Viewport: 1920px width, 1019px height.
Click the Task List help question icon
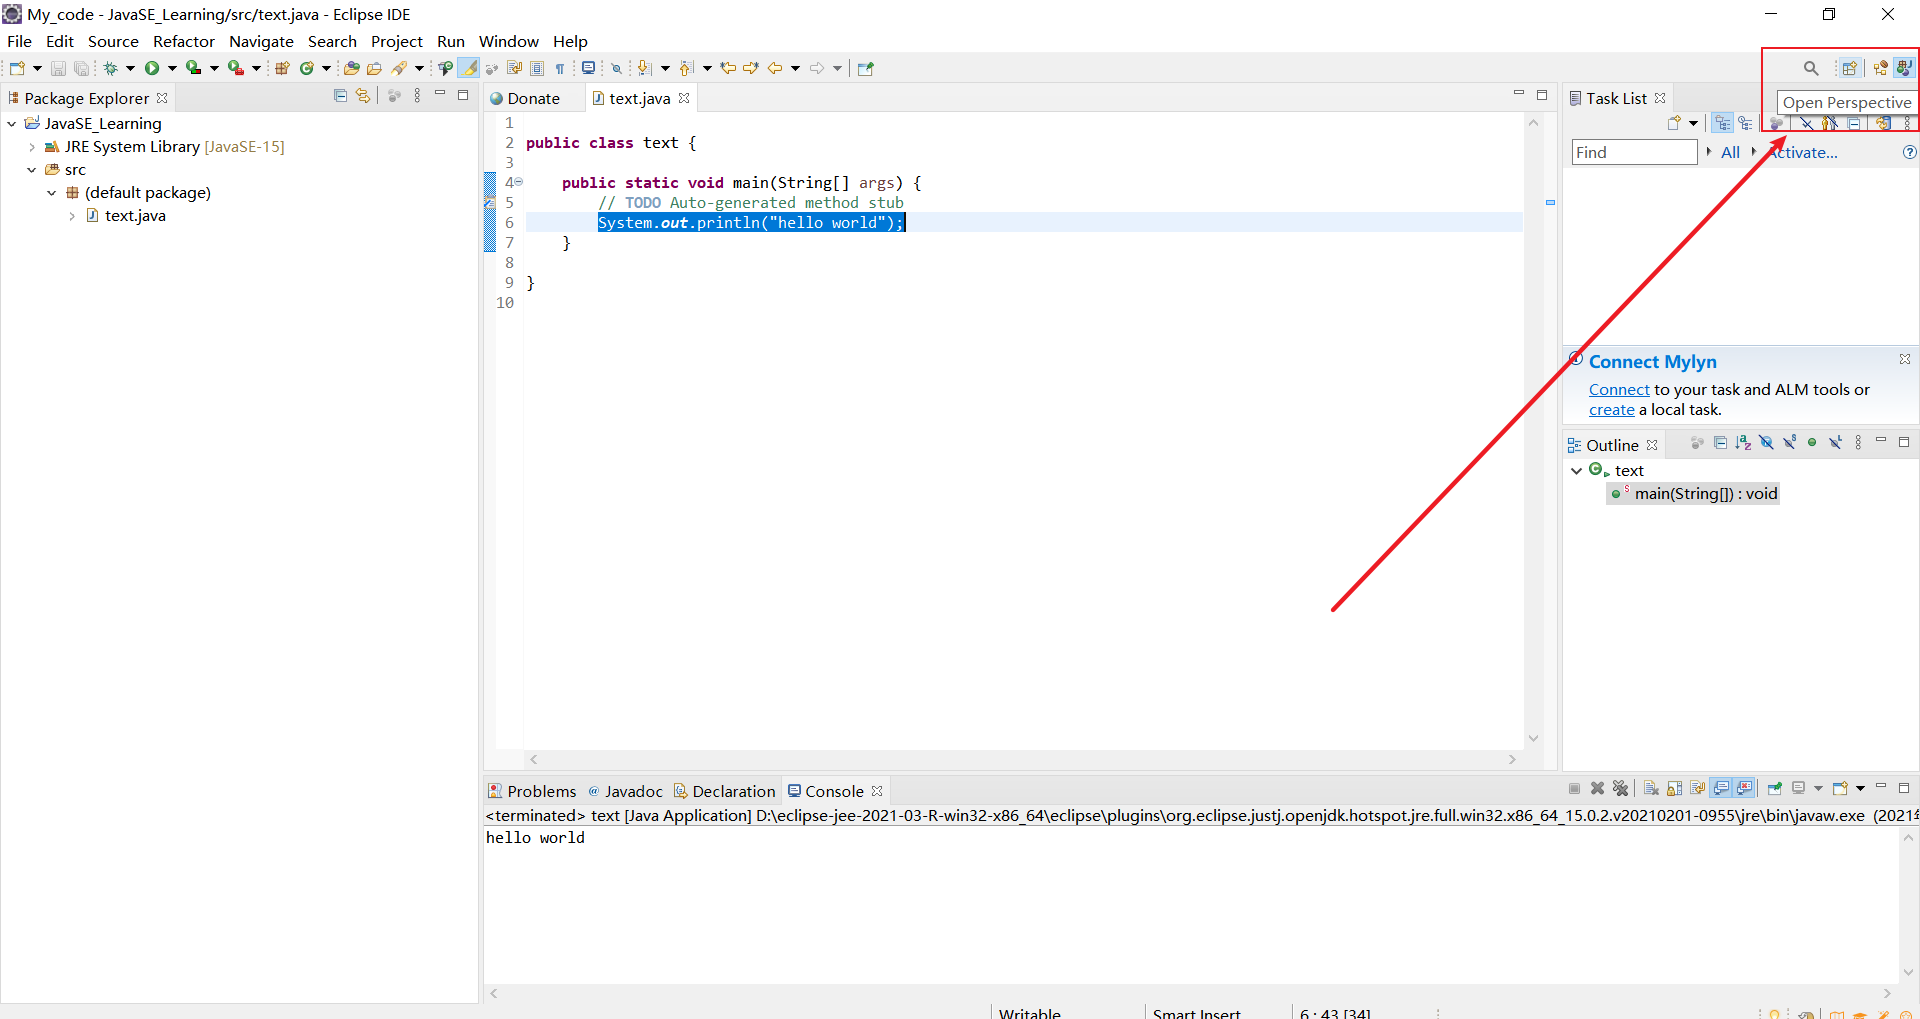pos(1909,152)
